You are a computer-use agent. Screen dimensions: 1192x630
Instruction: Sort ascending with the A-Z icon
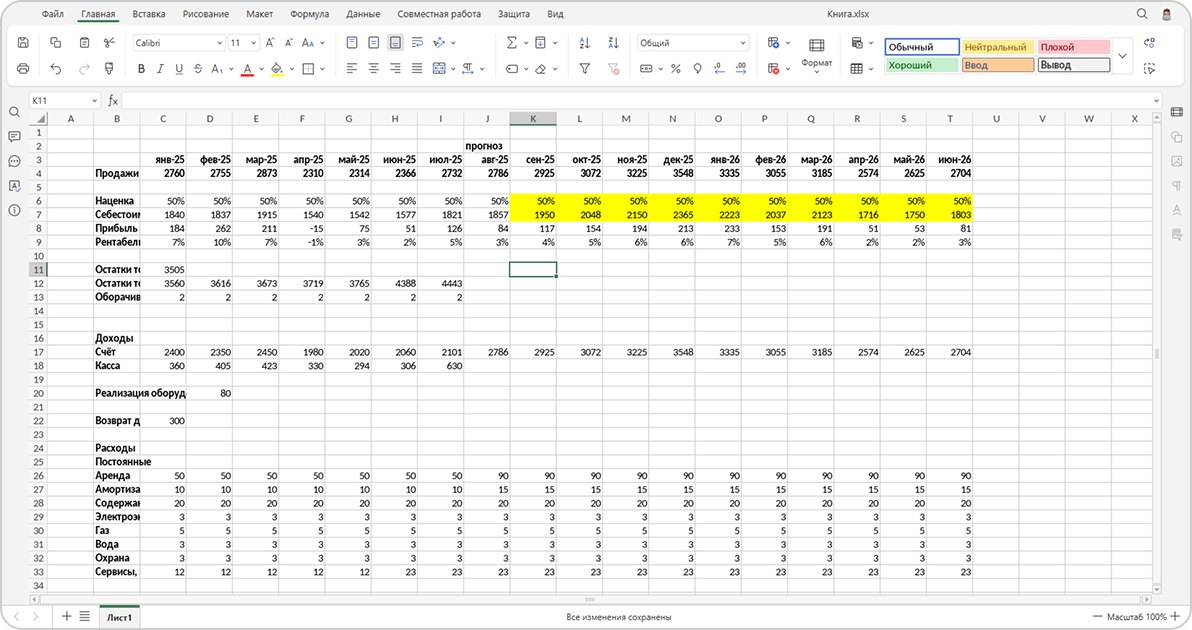tap(585, 43)
